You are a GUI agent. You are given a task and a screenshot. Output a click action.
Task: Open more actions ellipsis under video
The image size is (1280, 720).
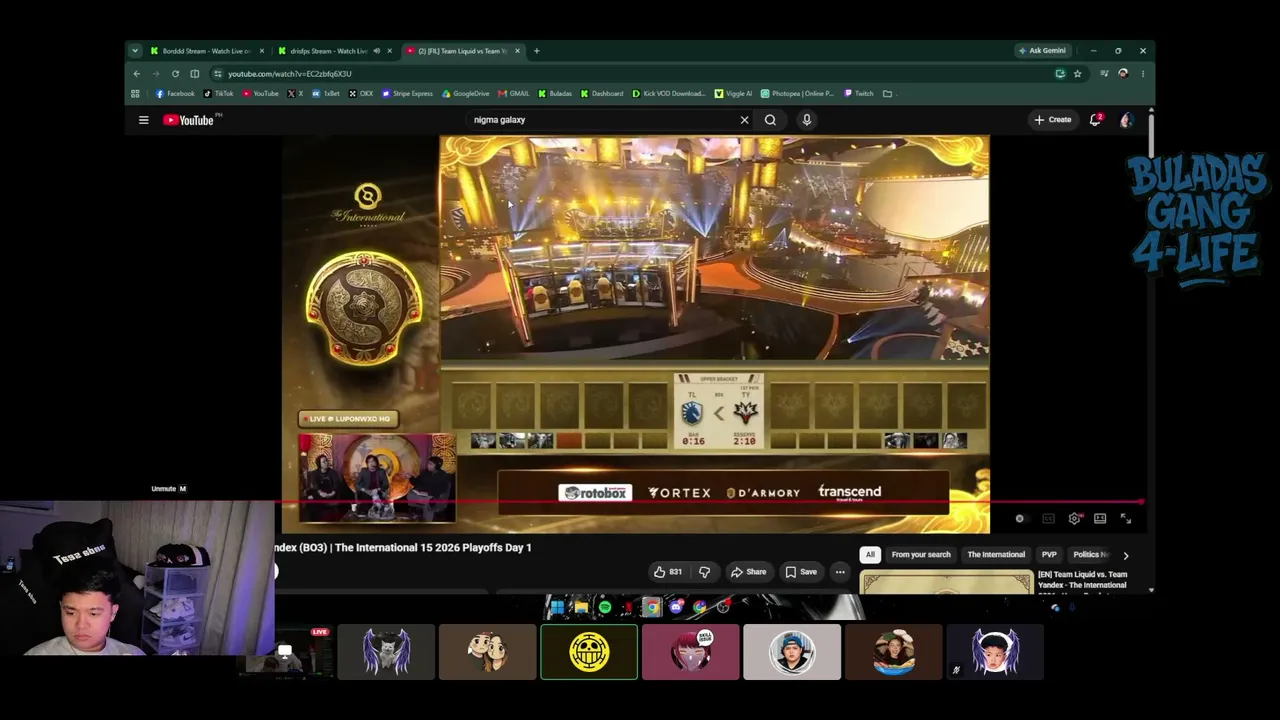tap(840, 572)
